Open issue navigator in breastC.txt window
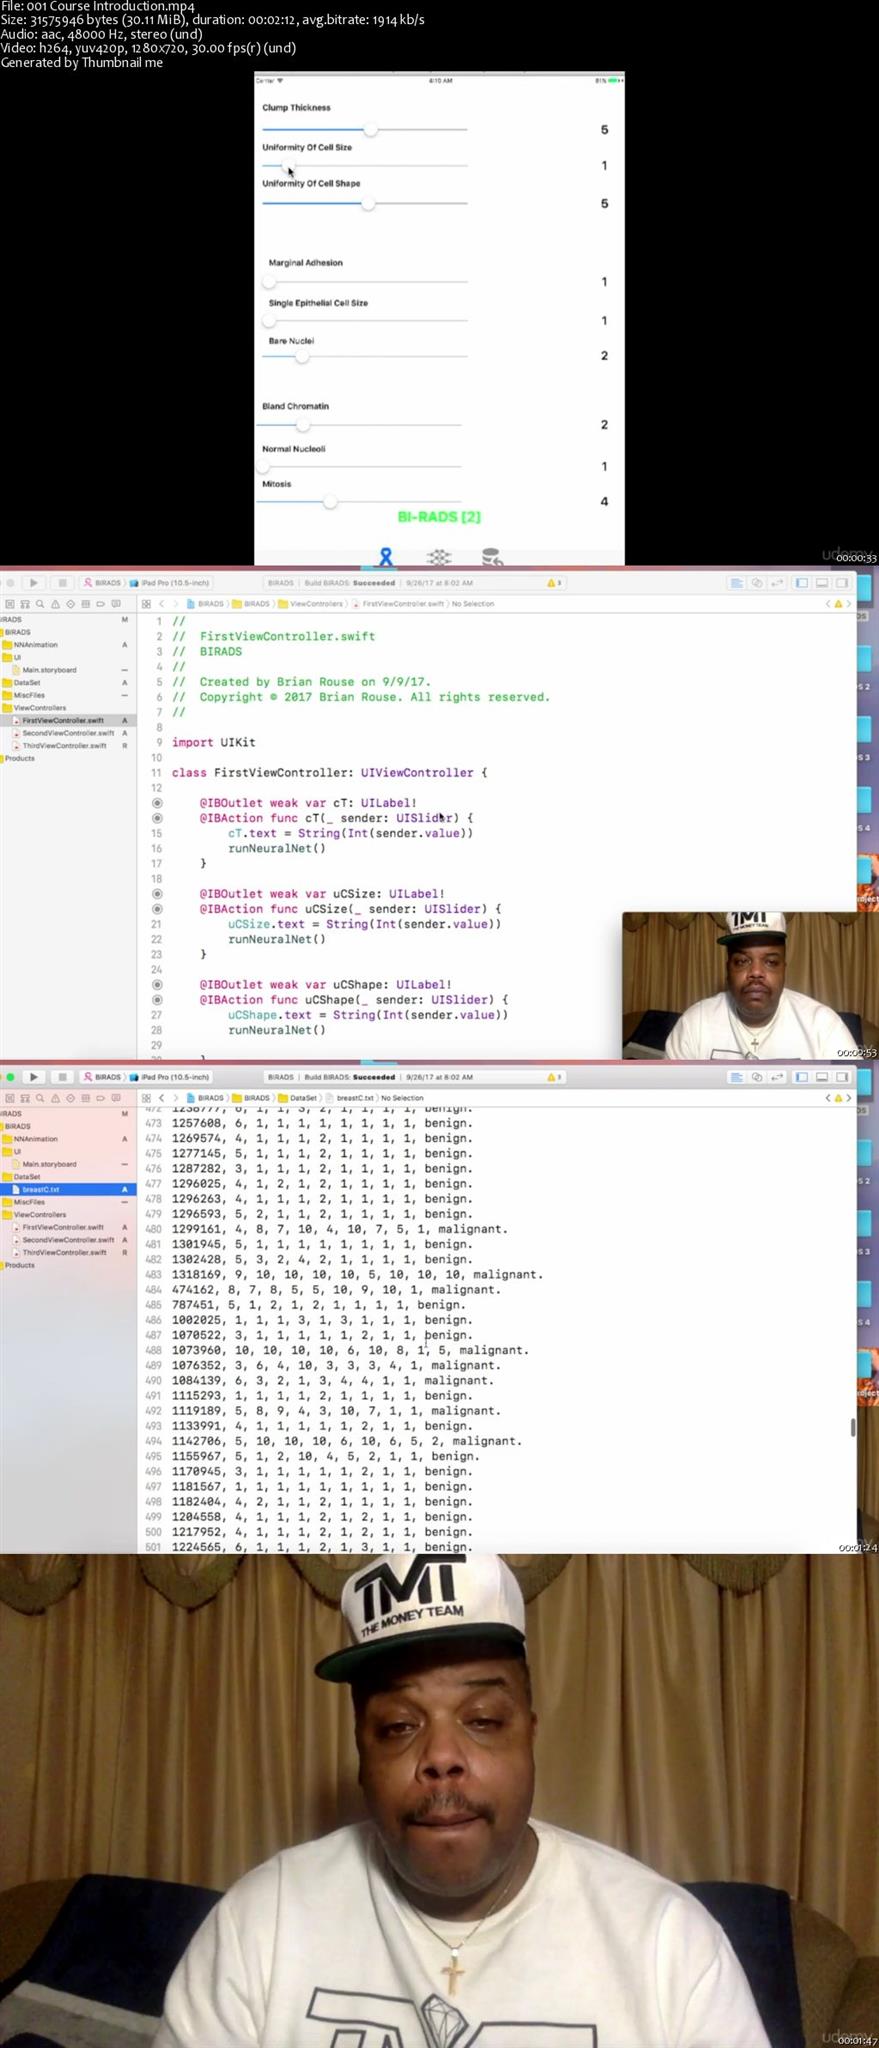The width and height of the screenshot is (879, 2048). 55,1098
